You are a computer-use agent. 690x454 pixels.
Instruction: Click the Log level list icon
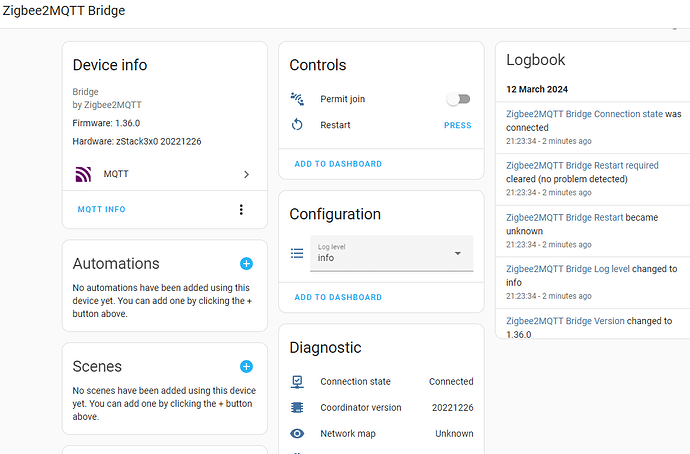tap(297, 253)
